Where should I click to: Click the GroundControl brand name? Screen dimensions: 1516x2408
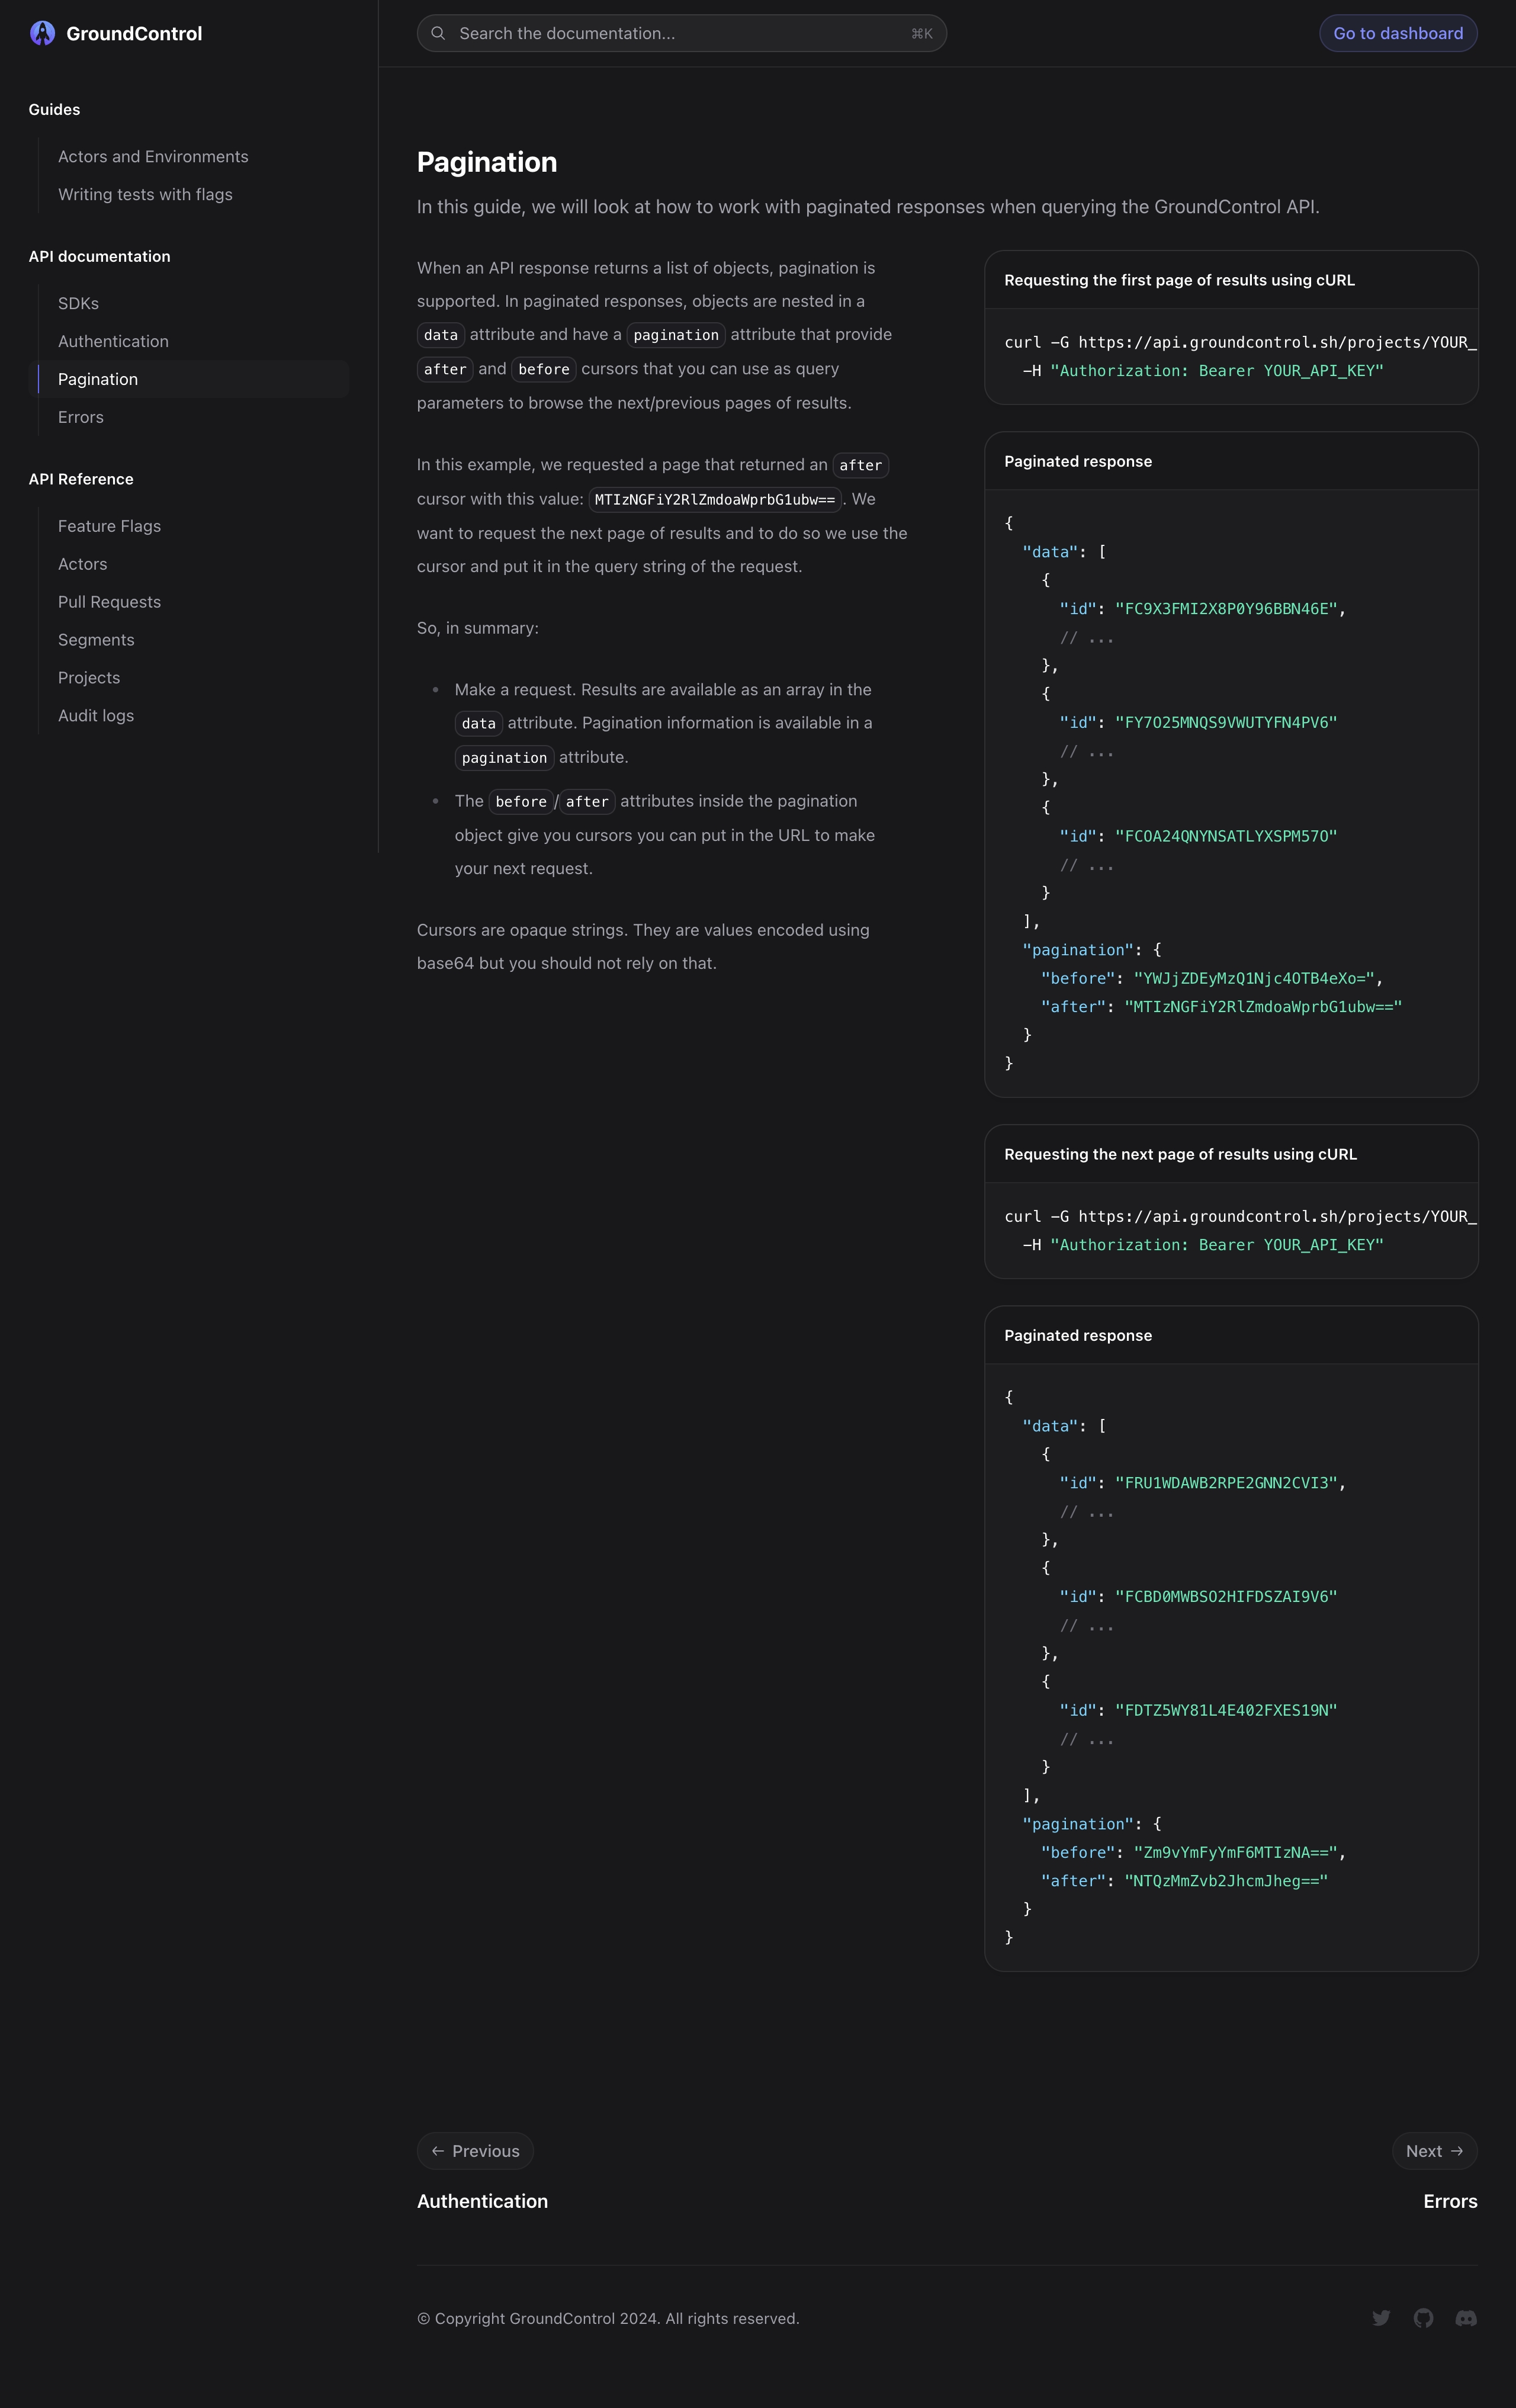[x=134, y=34]
